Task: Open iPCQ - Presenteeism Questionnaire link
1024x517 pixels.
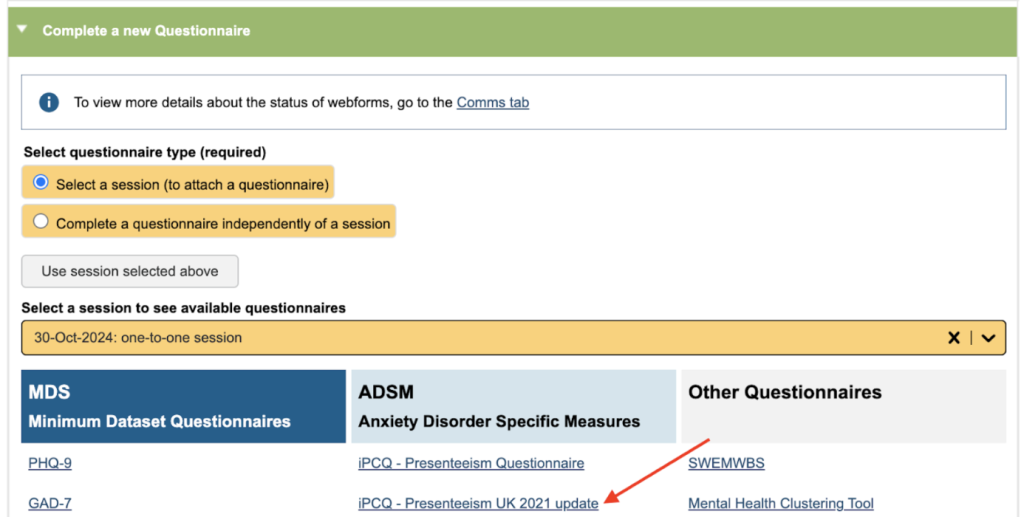Action: click(x=471, y=463)
